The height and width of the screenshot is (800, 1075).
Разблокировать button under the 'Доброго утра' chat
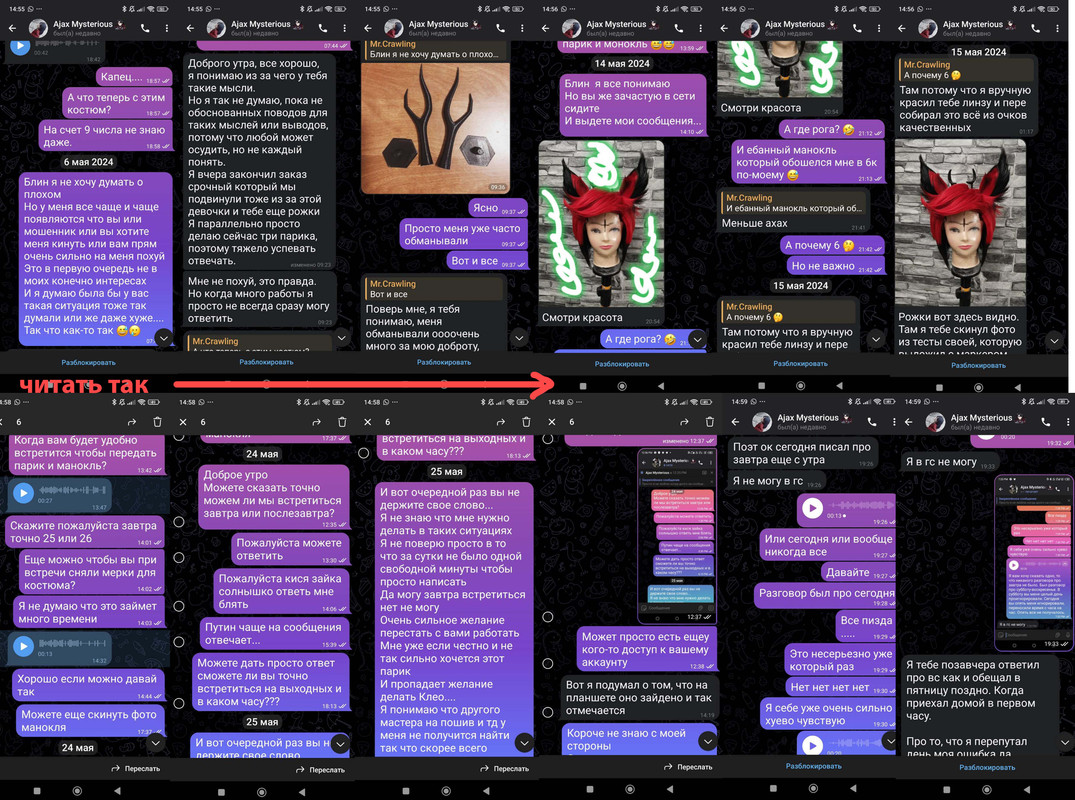[267, 362]
